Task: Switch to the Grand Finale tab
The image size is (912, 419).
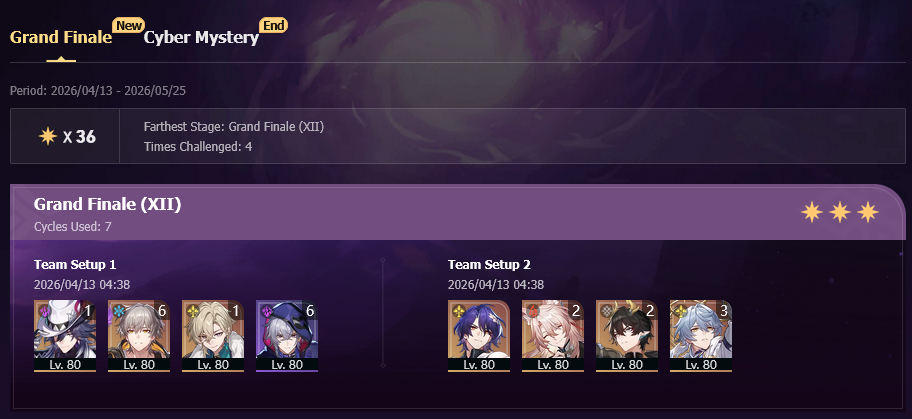Action: [60, 37]
